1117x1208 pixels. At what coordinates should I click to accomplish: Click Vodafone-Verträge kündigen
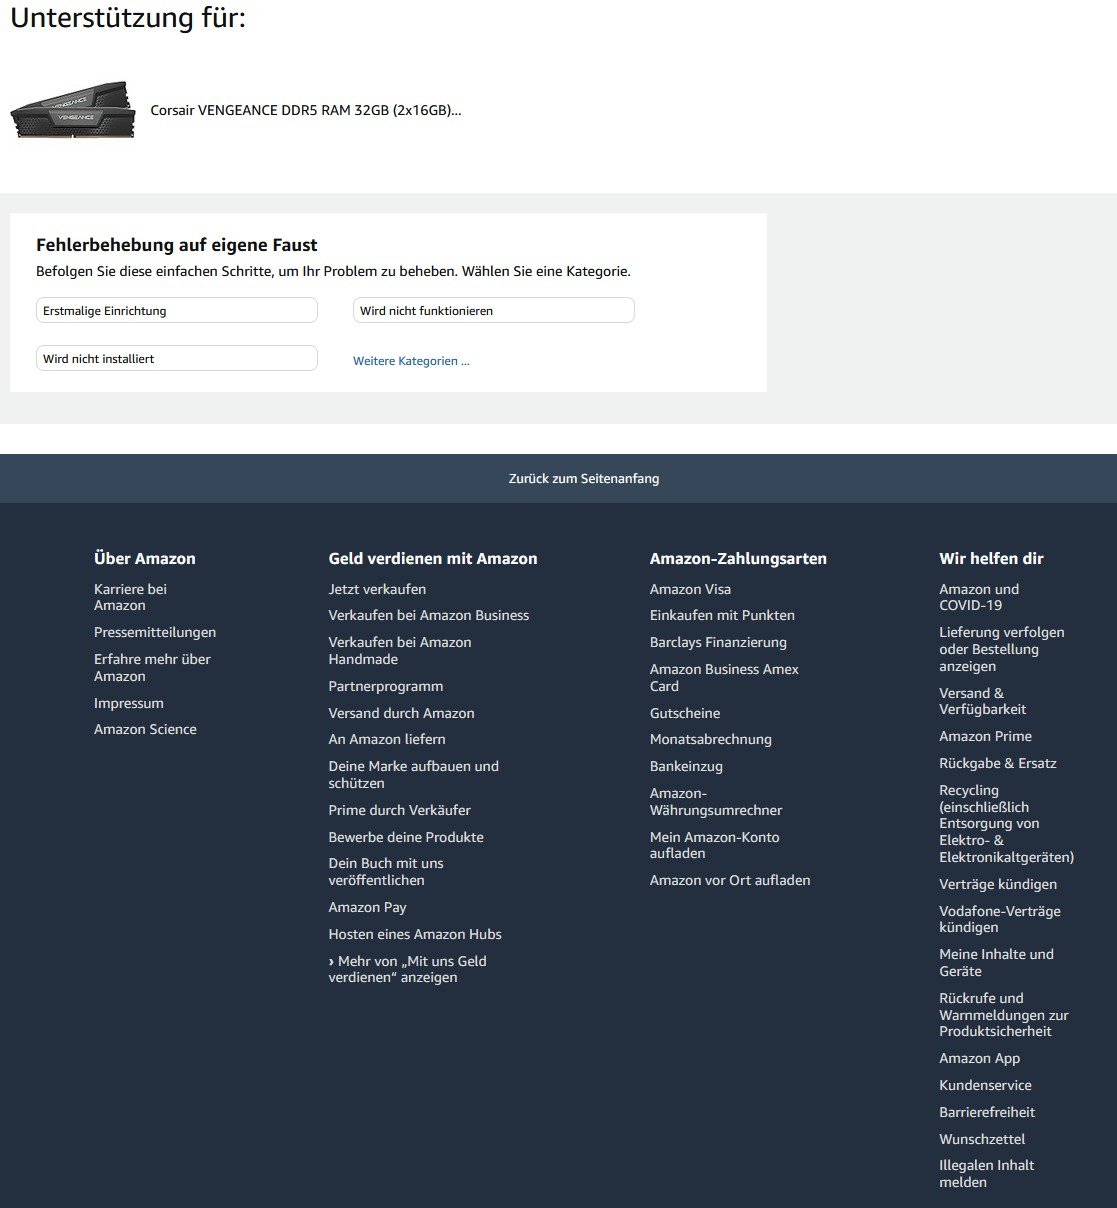point(1000,919)
